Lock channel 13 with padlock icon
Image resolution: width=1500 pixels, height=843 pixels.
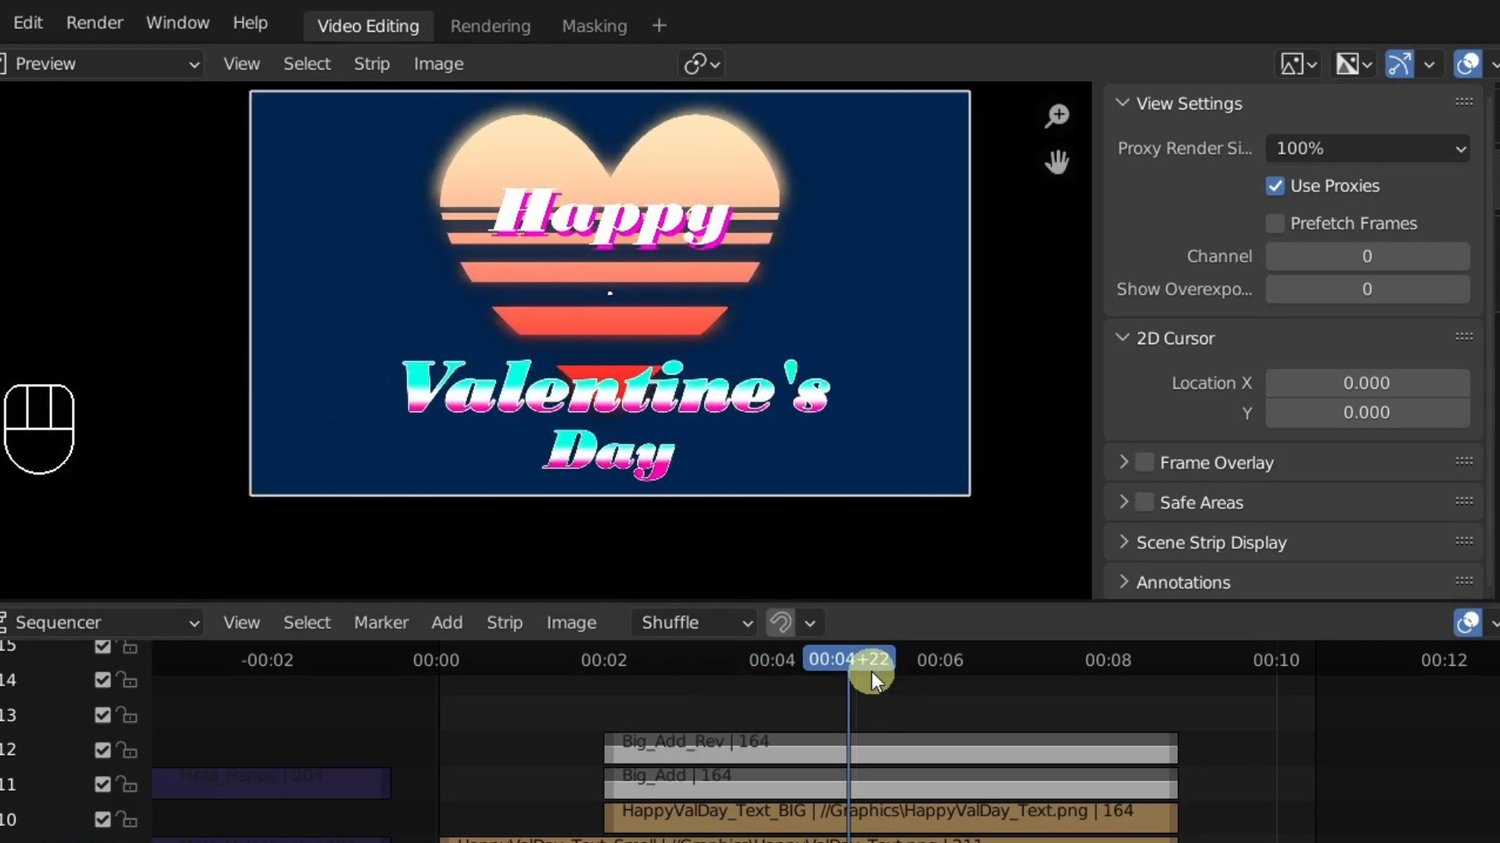[128, 715]
